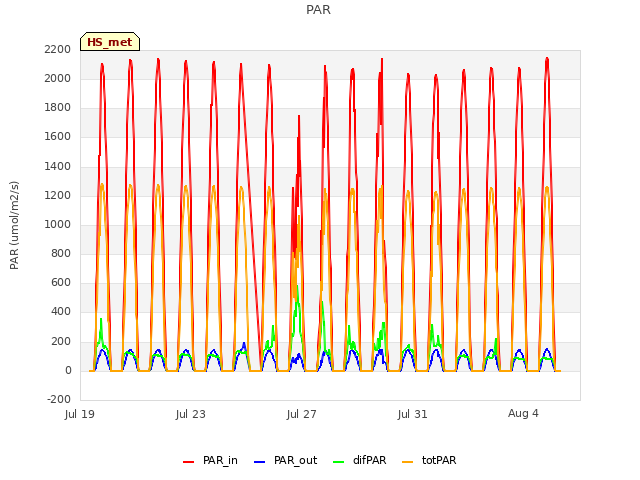Click the Jul 27 x-axis label
The height and width of the screenshot is (480, 640).
coord(302,414)
